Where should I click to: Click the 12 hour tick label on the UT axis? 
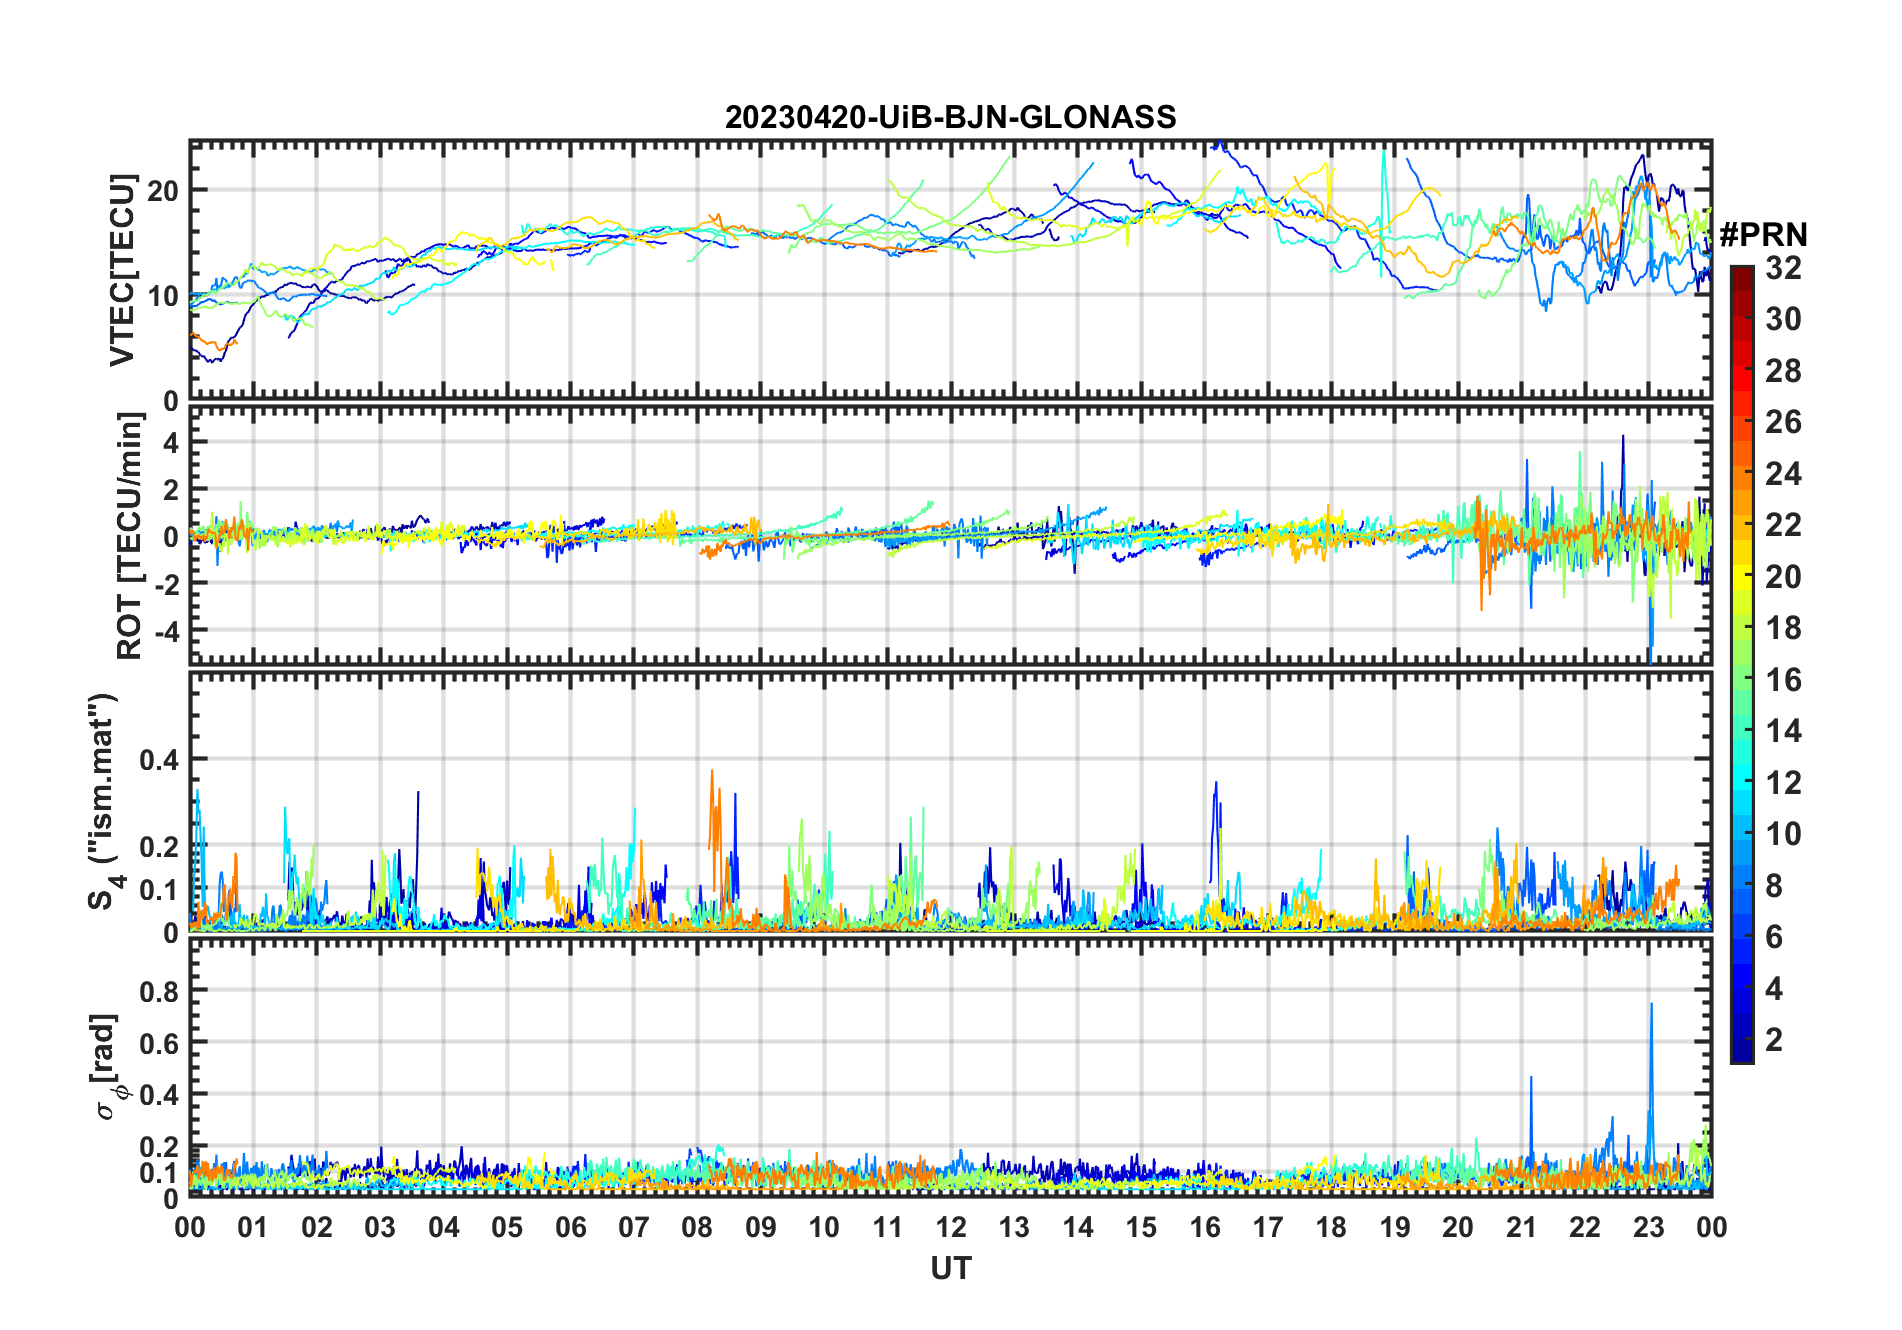pyautogui.click(x=950, y=1228)
